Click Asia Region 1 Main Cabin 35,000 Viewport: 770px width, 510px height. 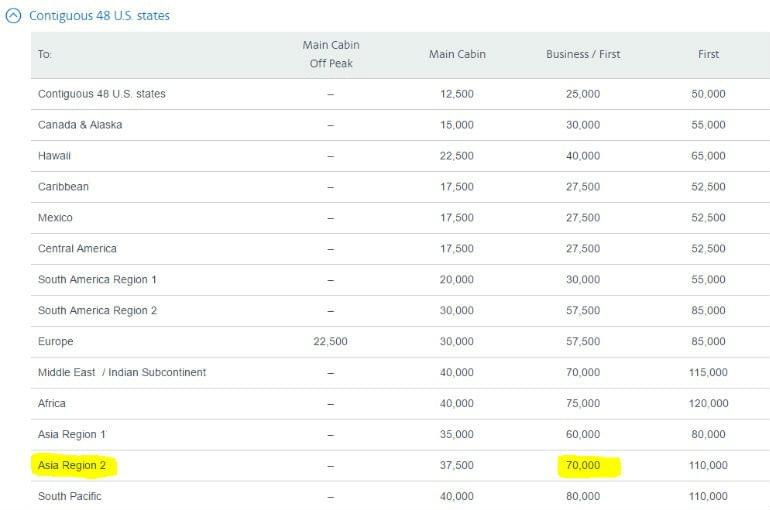(457, 434)
